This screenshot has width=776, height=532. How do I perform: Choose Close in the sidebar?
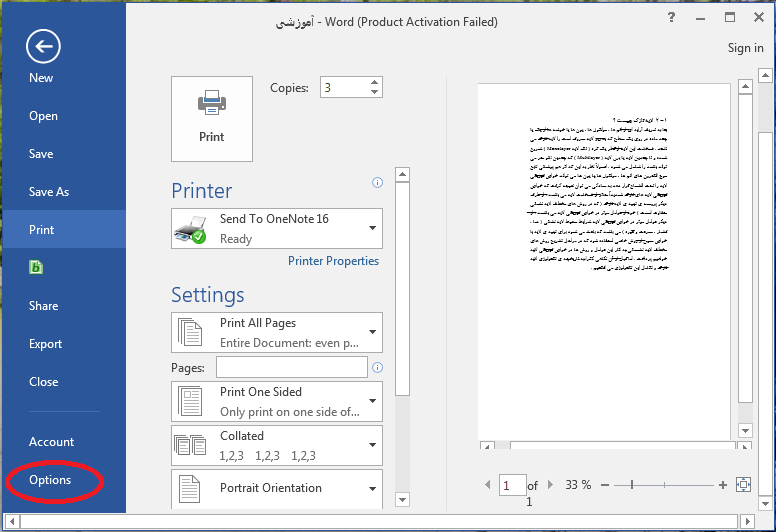click(44, 382)
